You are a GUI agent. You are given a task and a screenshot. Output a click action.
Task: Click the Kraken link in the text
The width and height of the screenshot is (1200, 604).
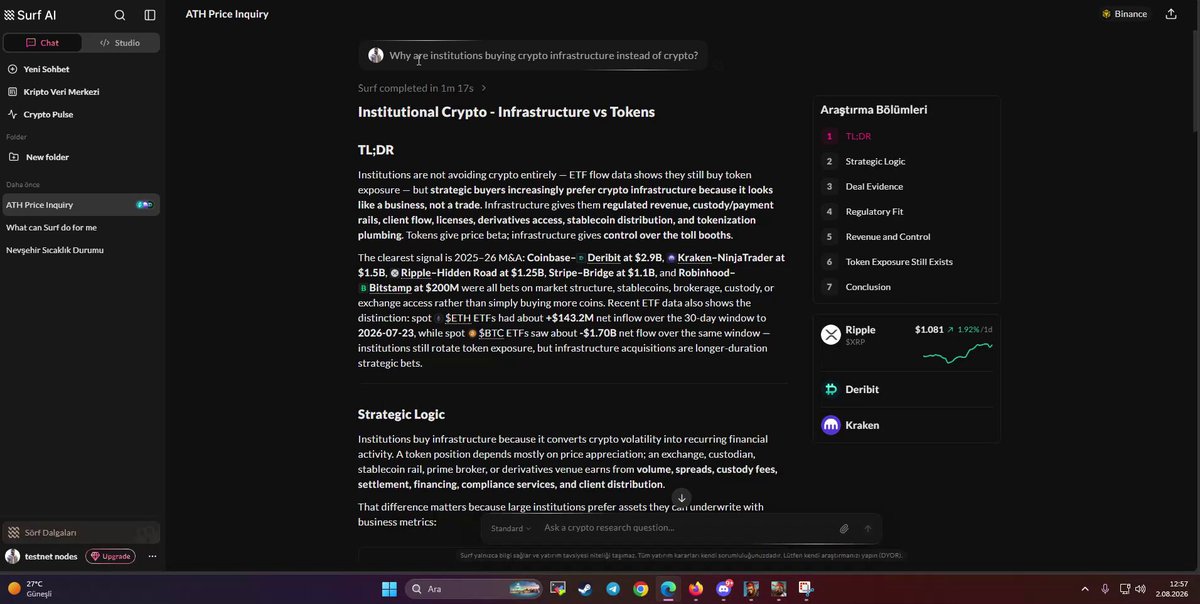[695, 258]
